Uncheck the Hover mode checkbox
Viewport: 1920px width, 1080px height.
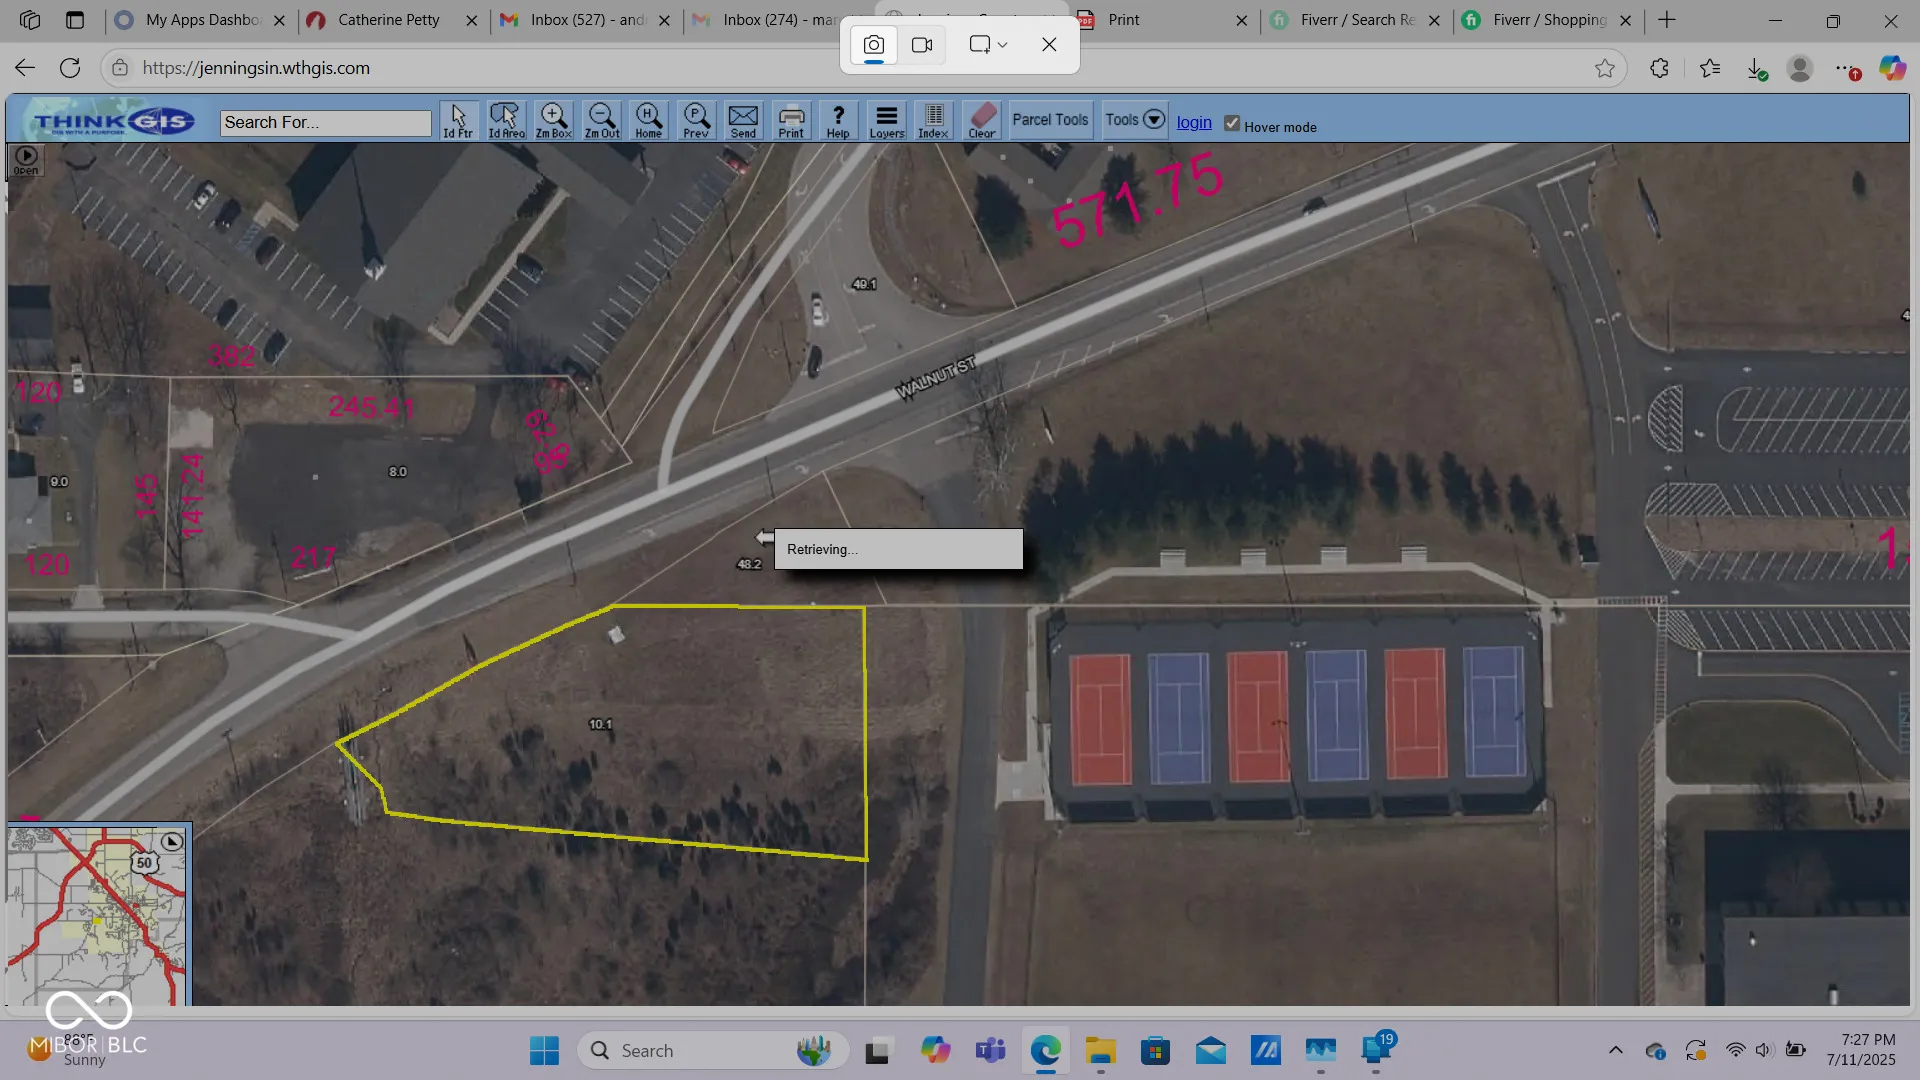point(1232,124)
